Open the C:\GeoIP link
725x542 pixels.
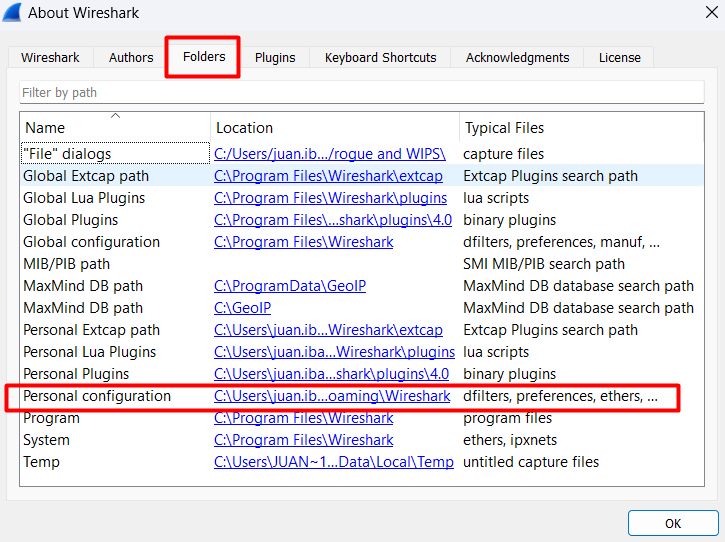coord(242,308)
